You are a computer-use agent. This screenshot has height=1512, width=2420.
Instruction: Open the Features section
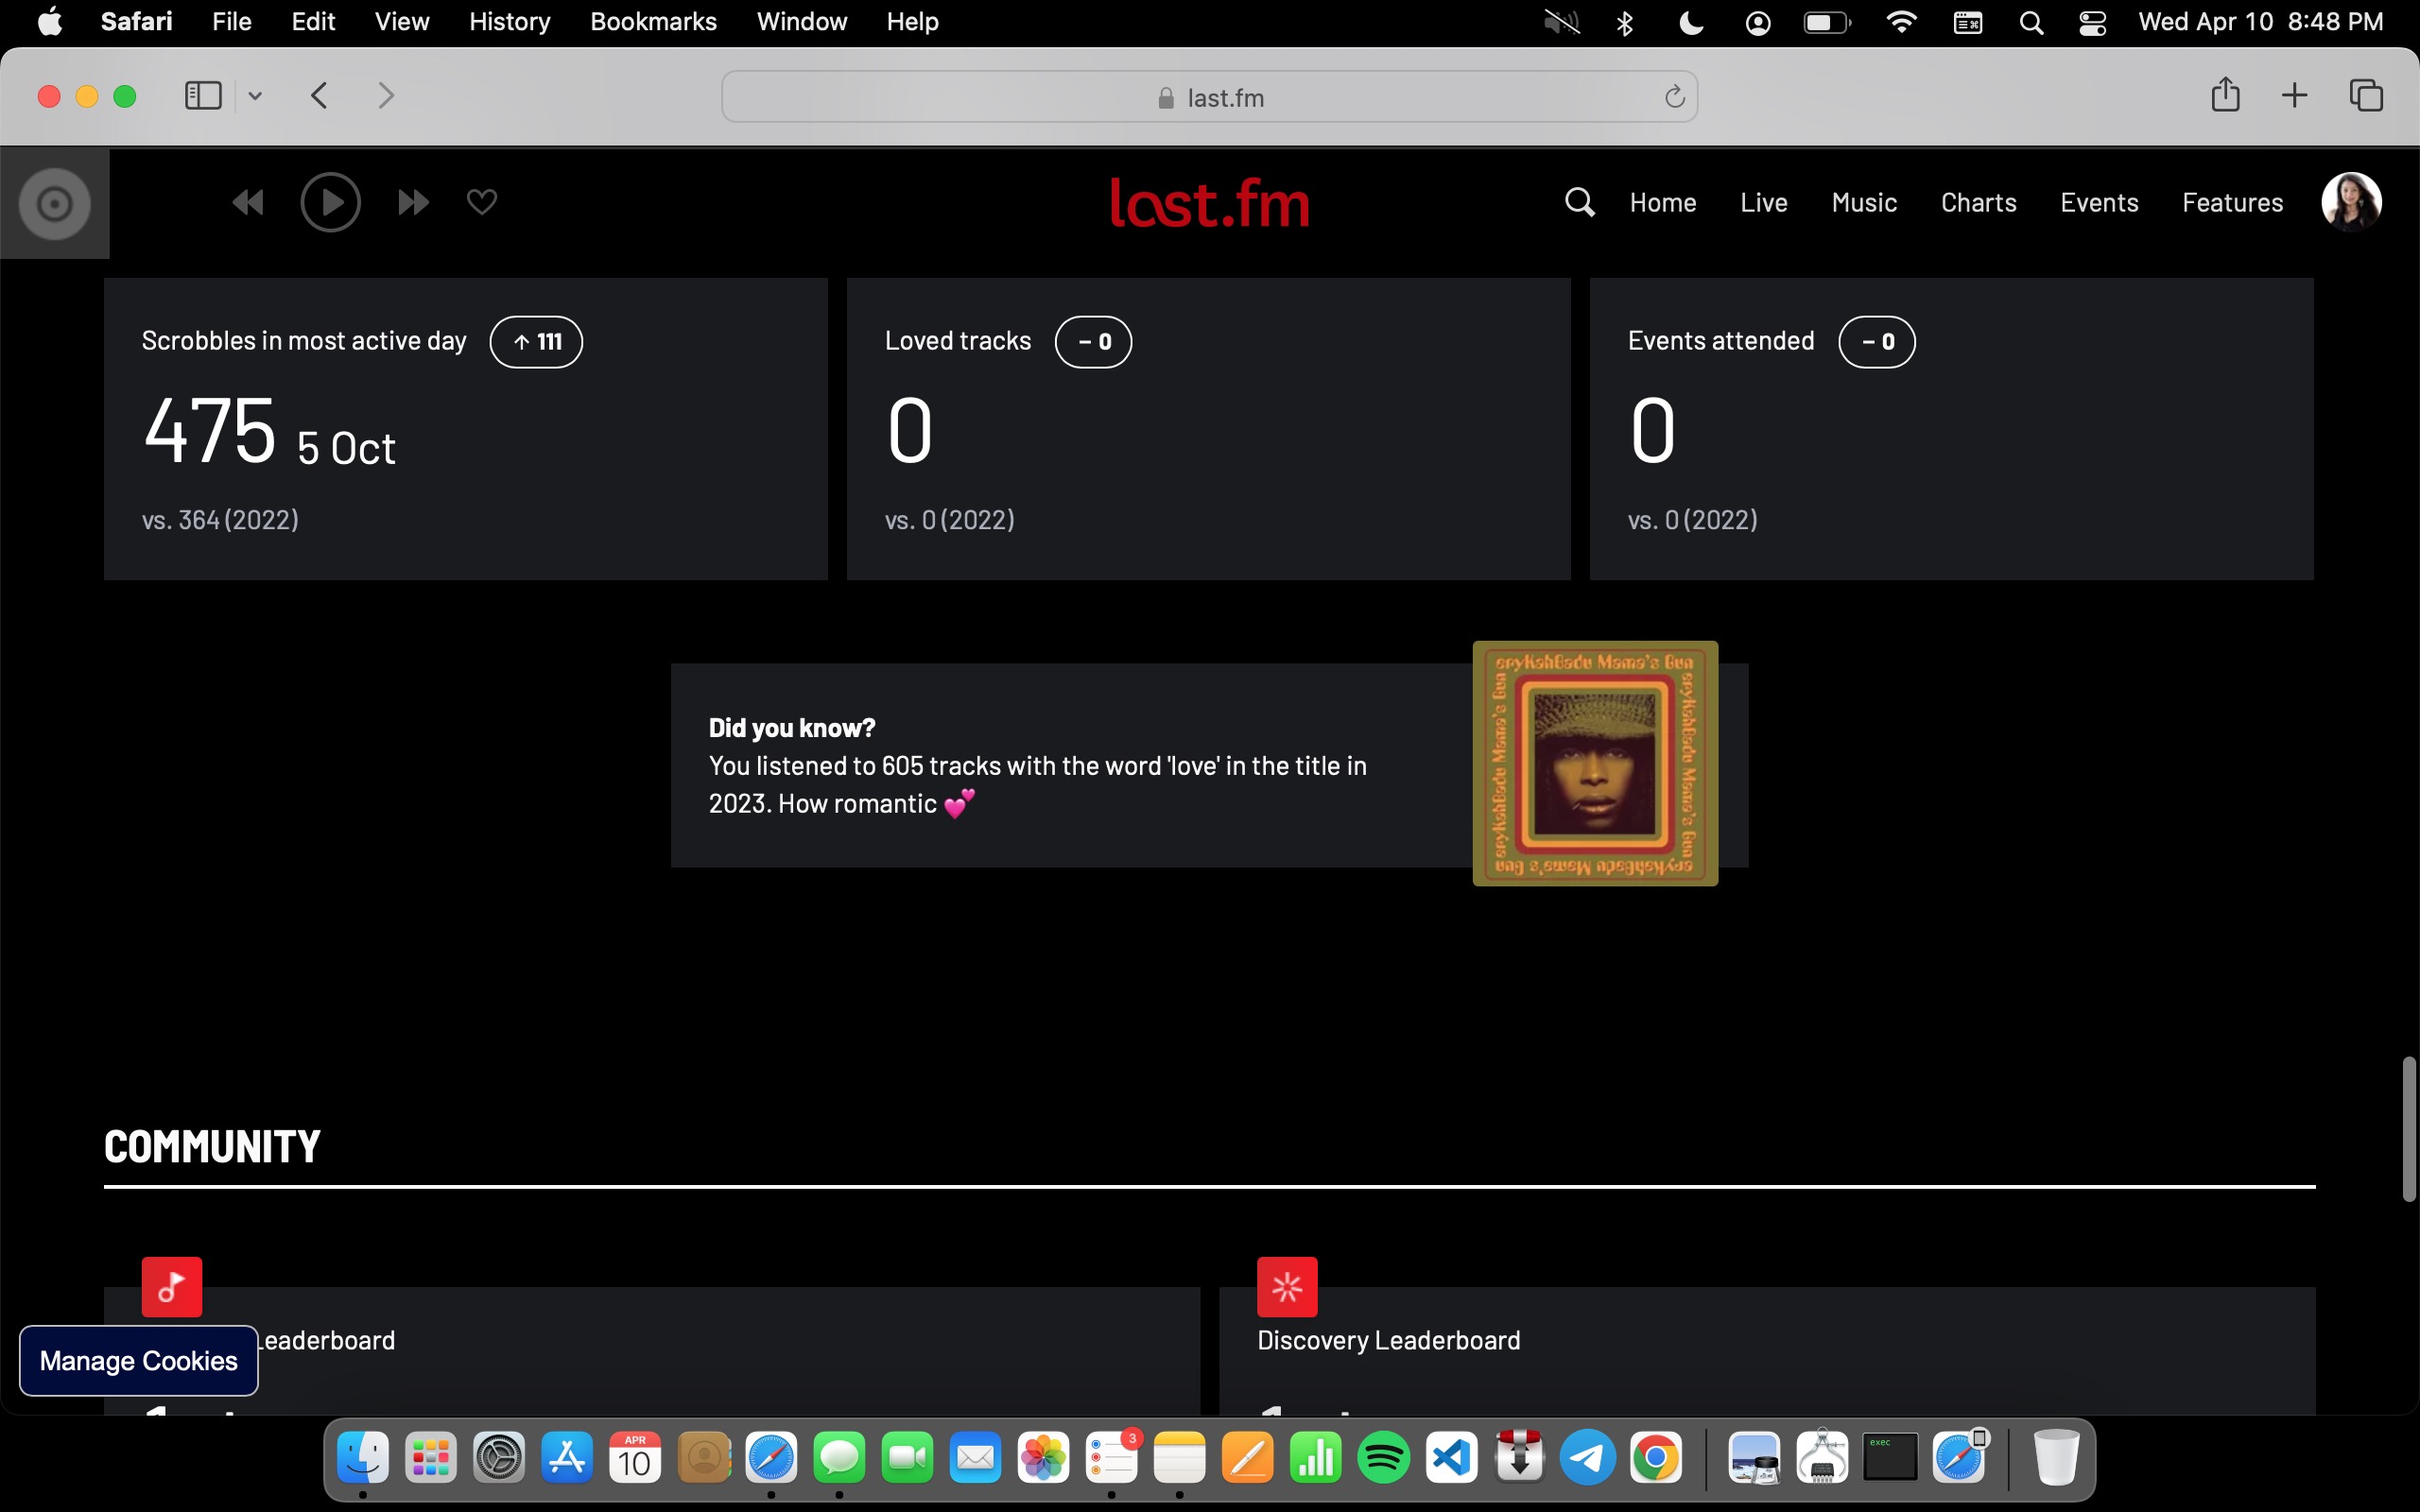click(x=2232, y=203)
